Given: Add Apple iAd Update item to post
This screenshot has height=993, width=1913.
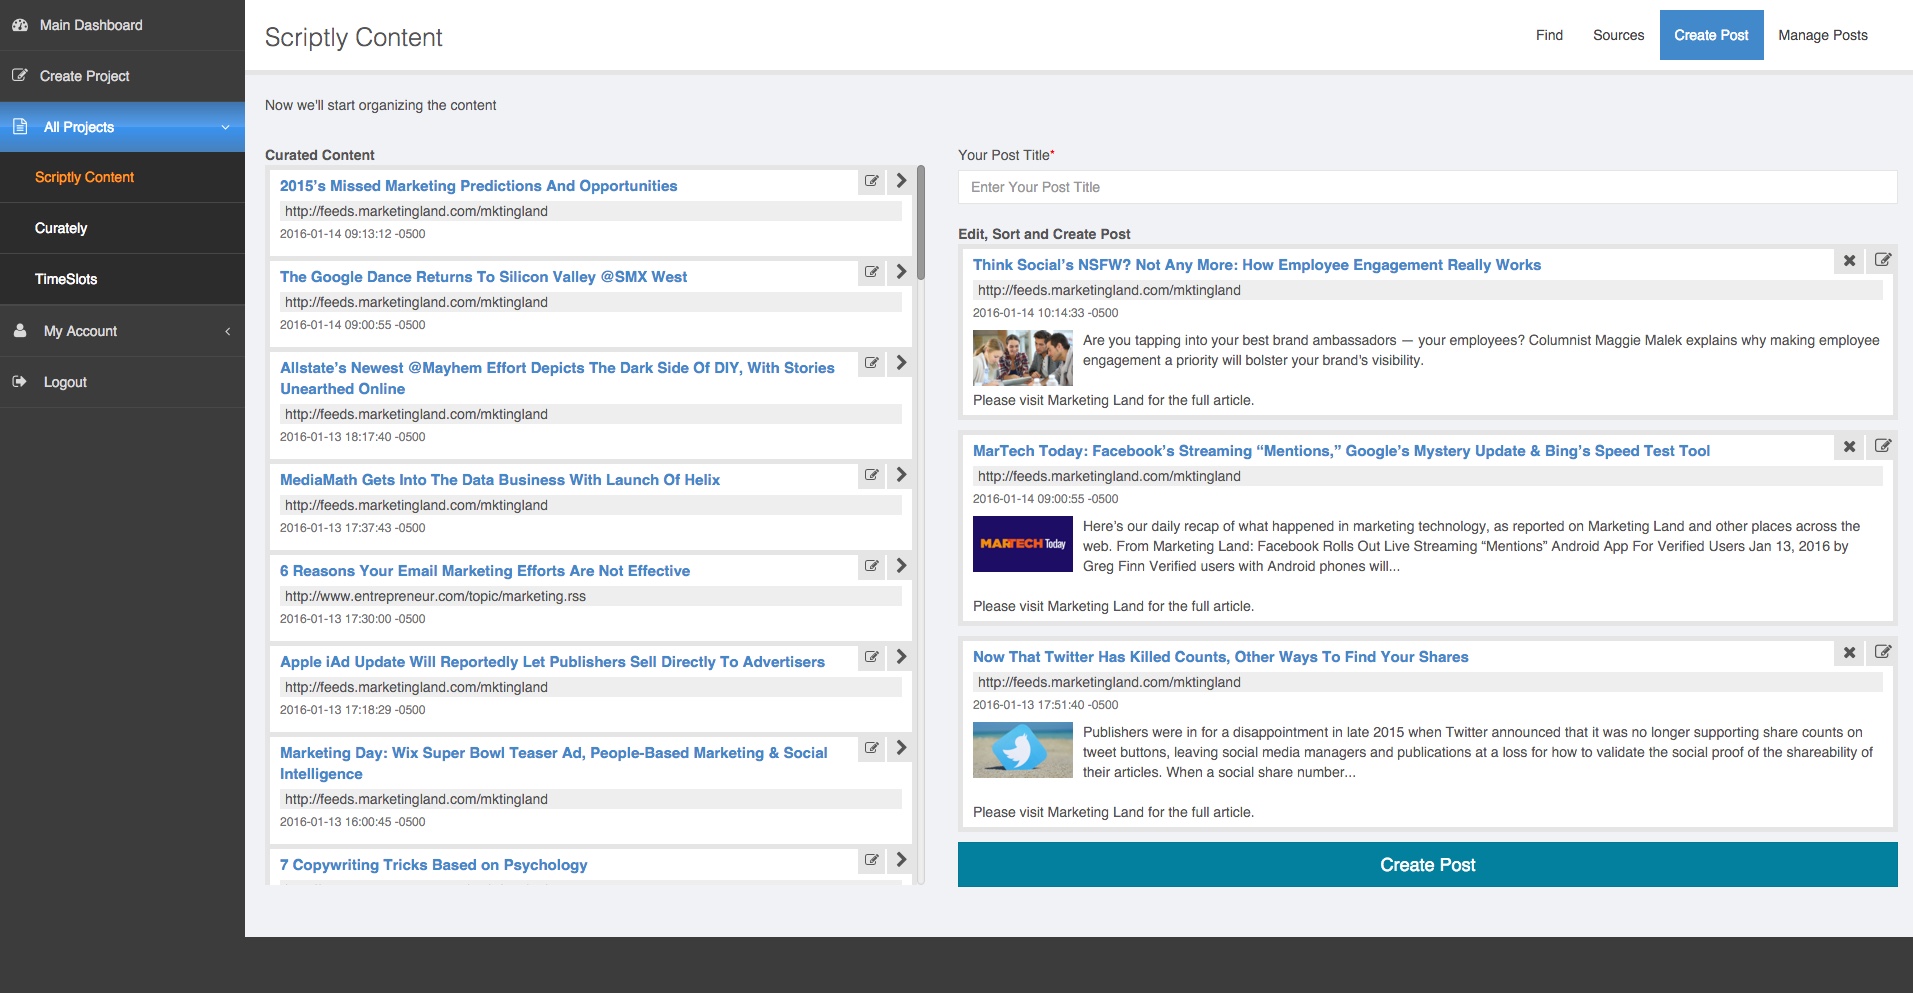Looking at the screenshot, I should [901, 657].
